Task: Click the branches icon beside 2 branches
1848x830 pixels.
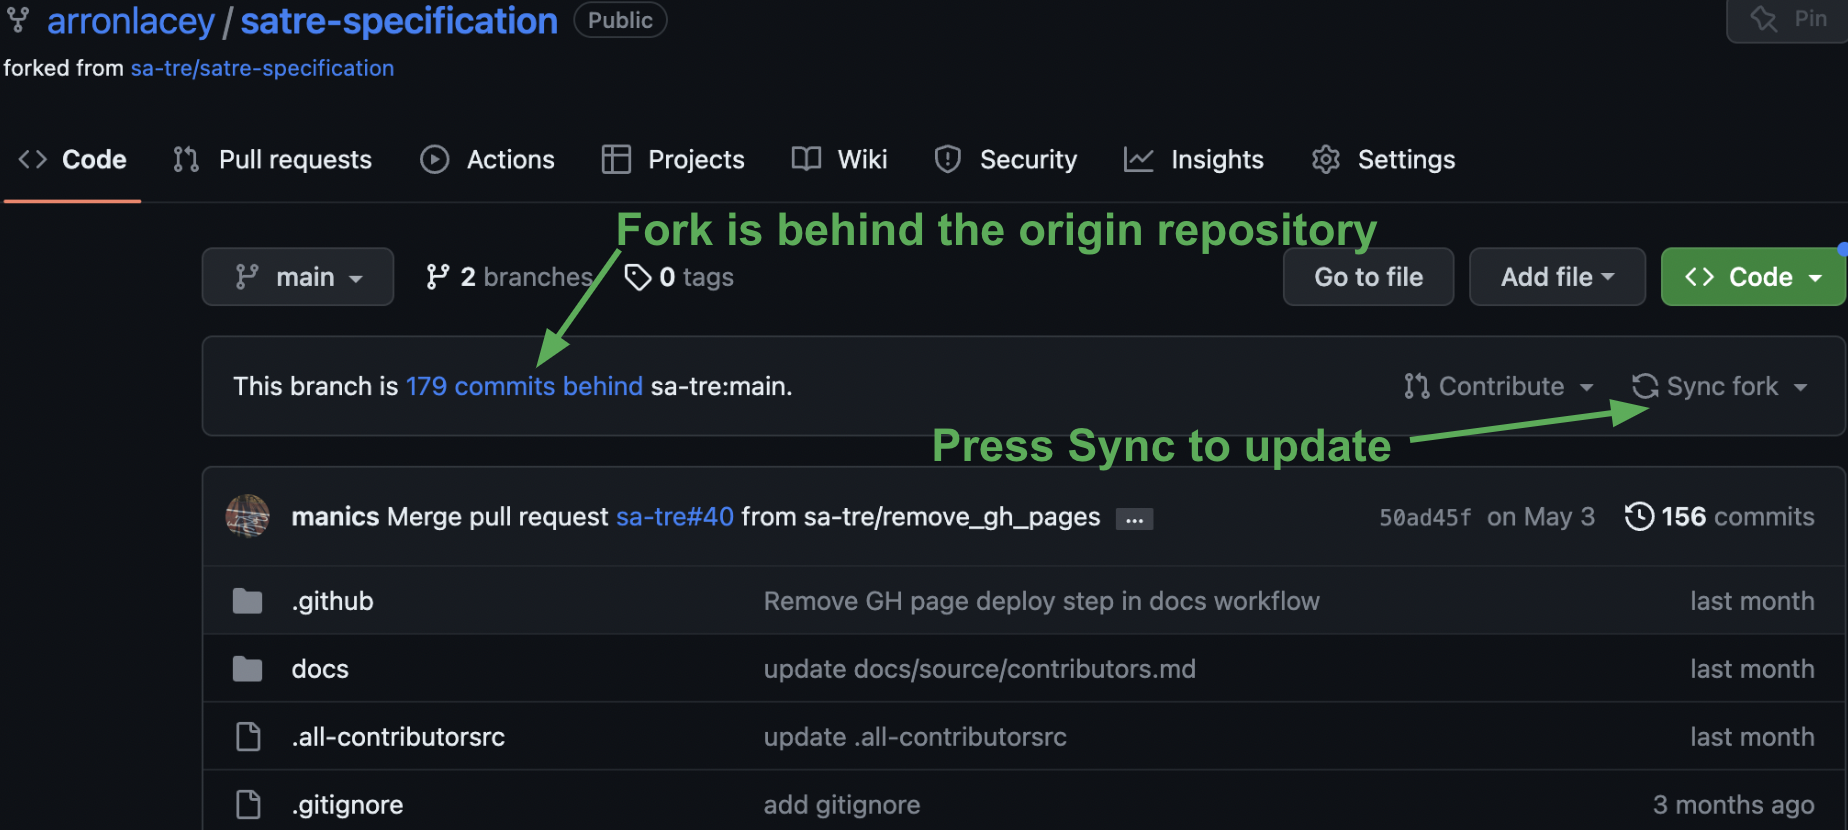Action: tap(437, 277)
